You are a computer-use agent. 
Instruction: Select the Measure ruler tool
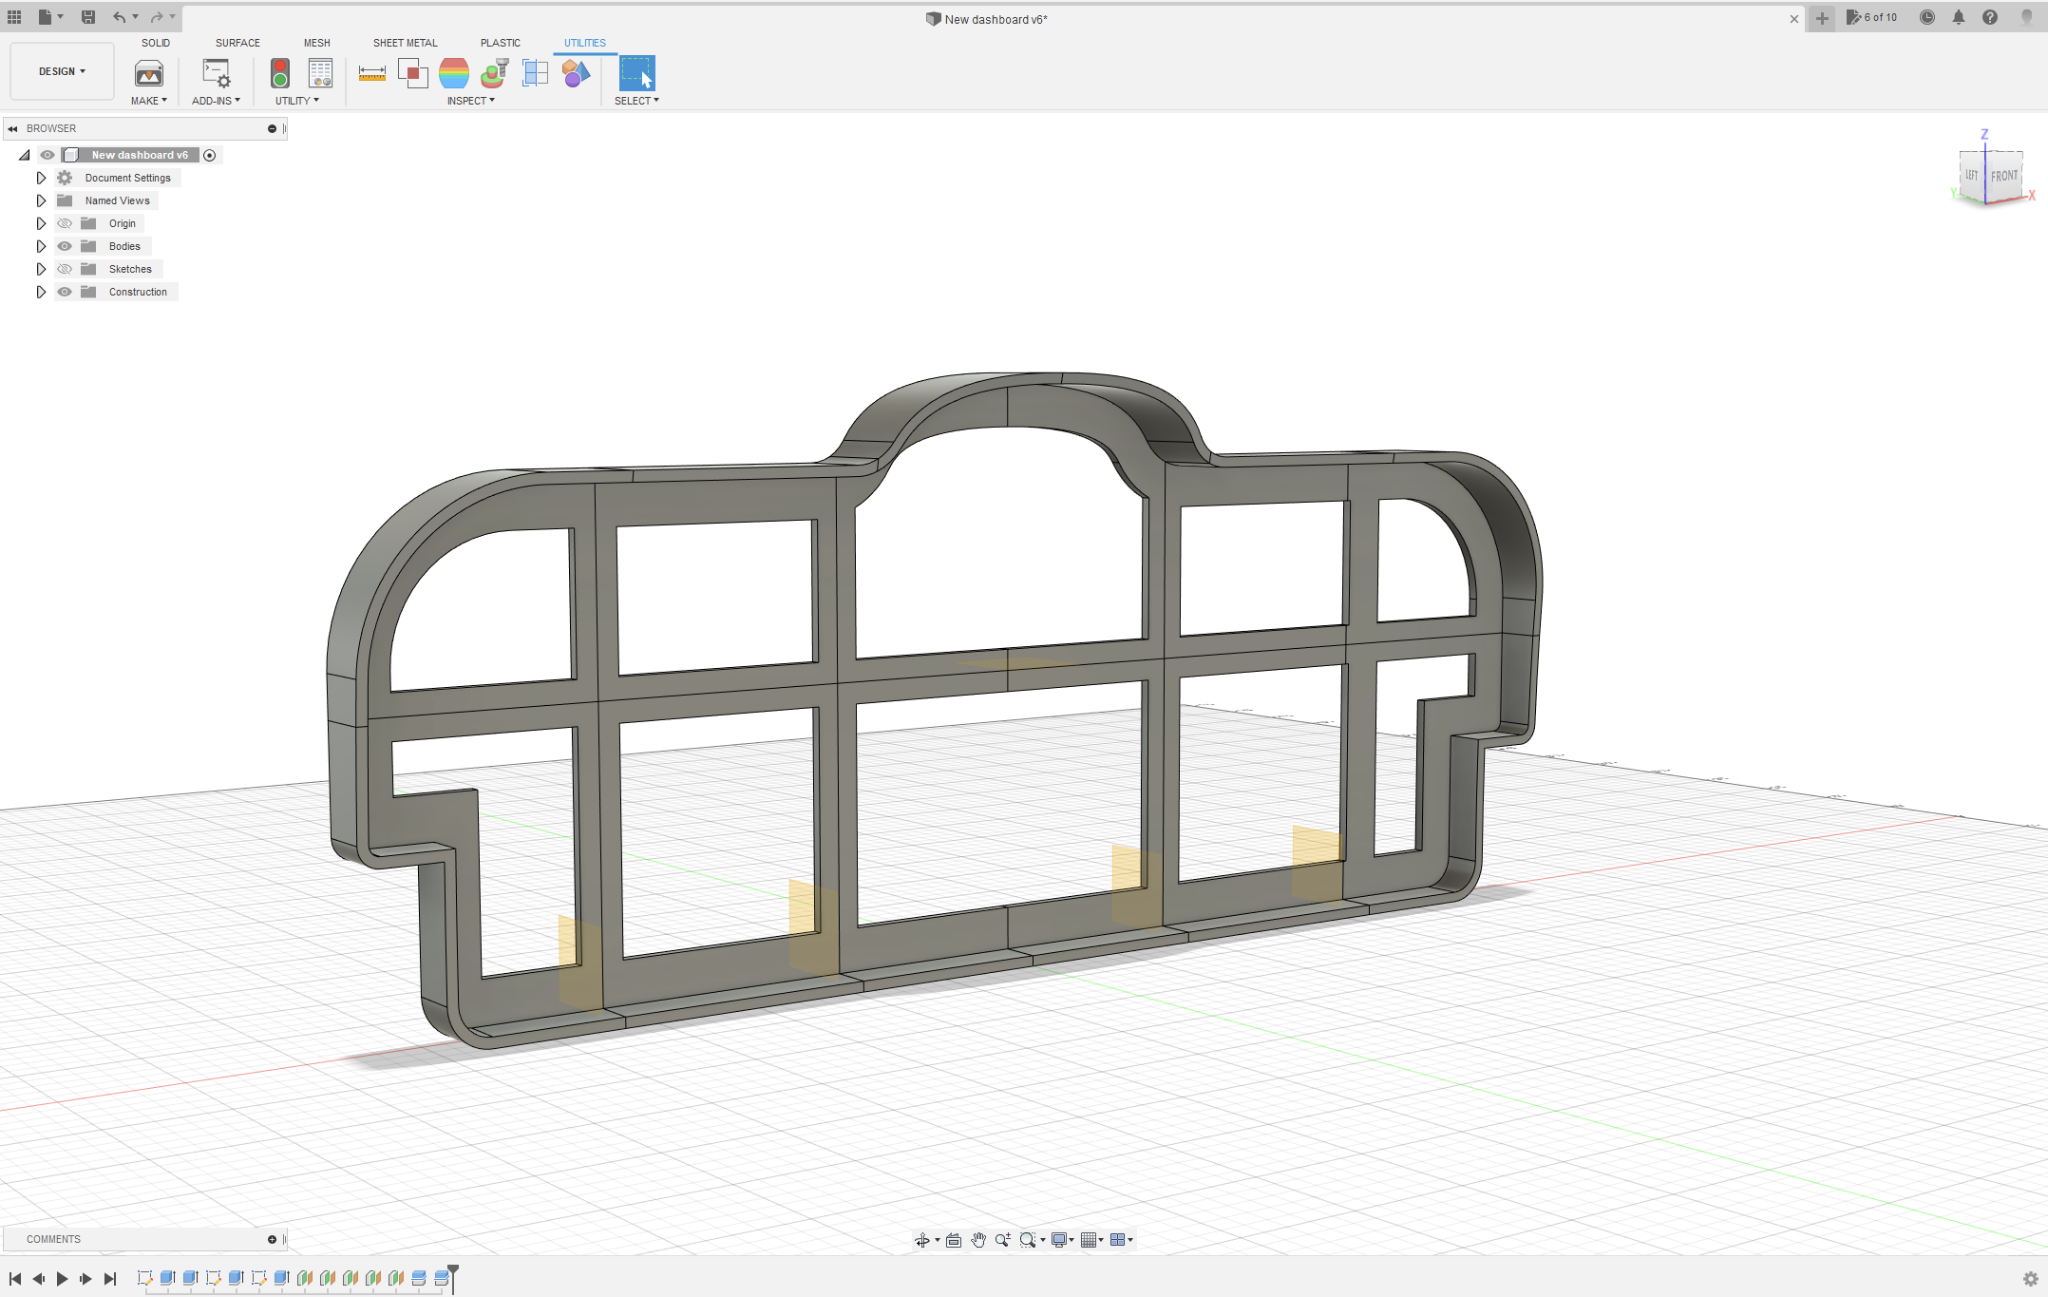[x=372, y=73]
